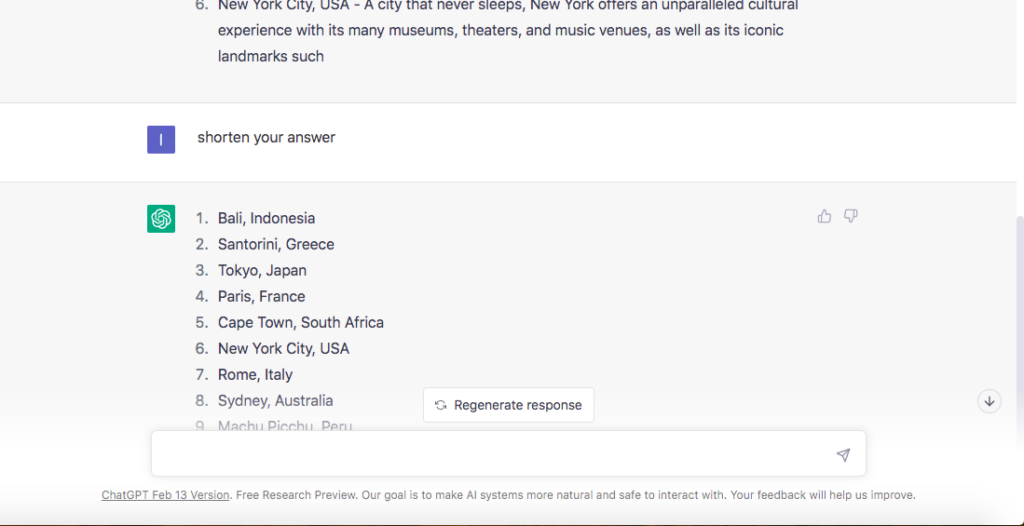Click the Regenerate response button
The image size is (1024, 526).
coord(508,405)
